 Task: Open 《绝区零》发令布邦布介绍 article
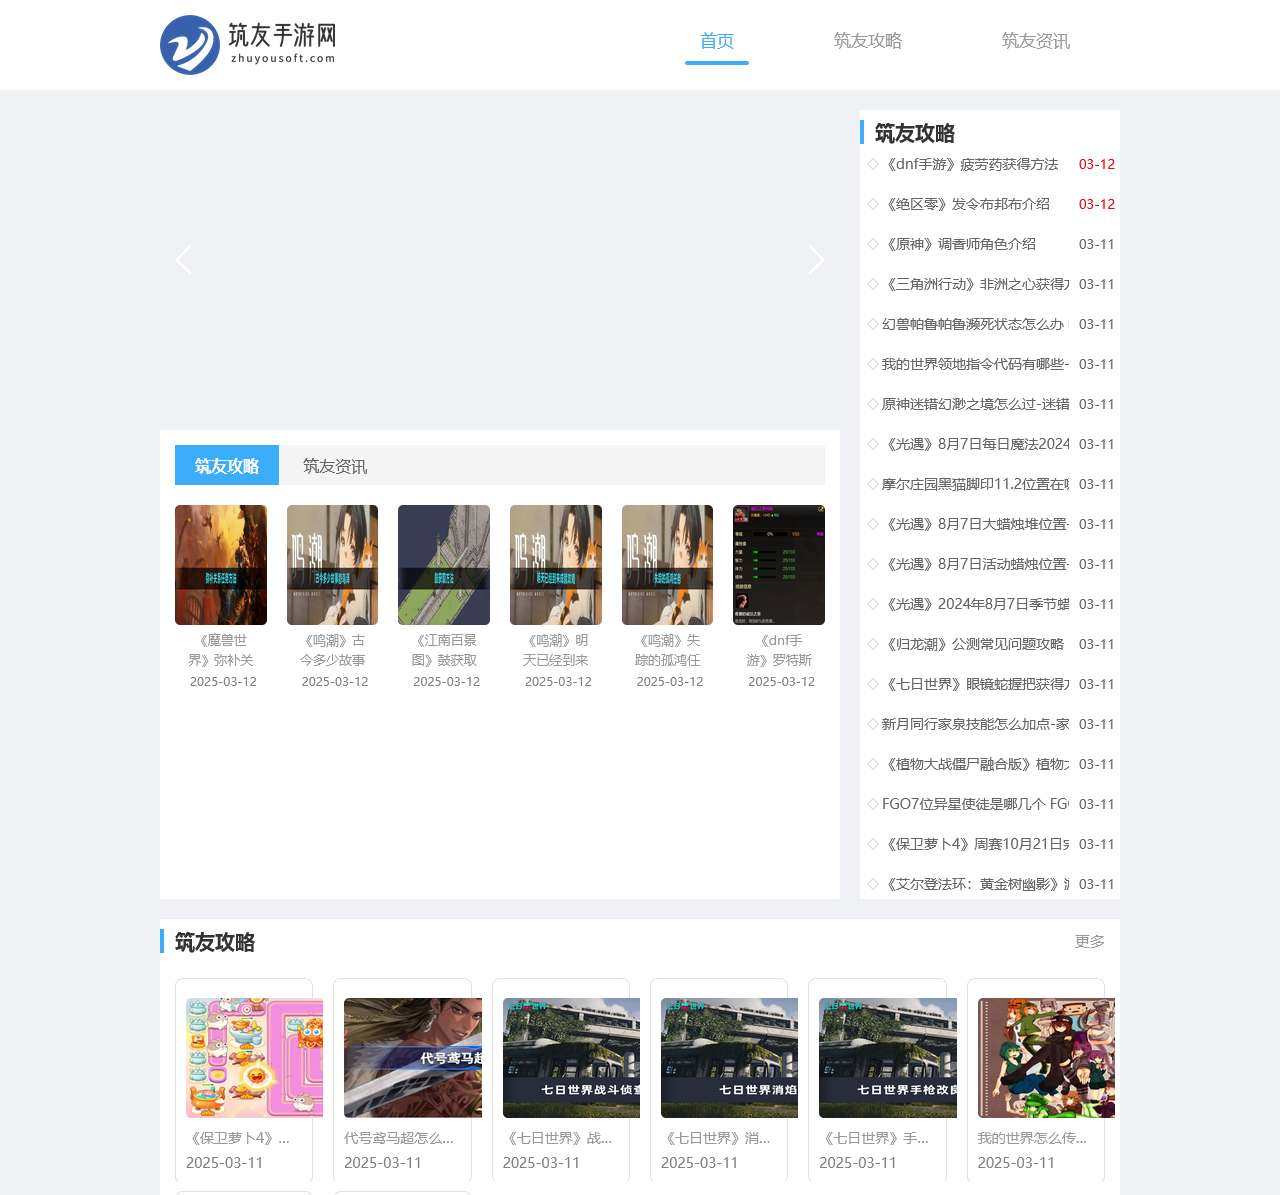point(966,204)
